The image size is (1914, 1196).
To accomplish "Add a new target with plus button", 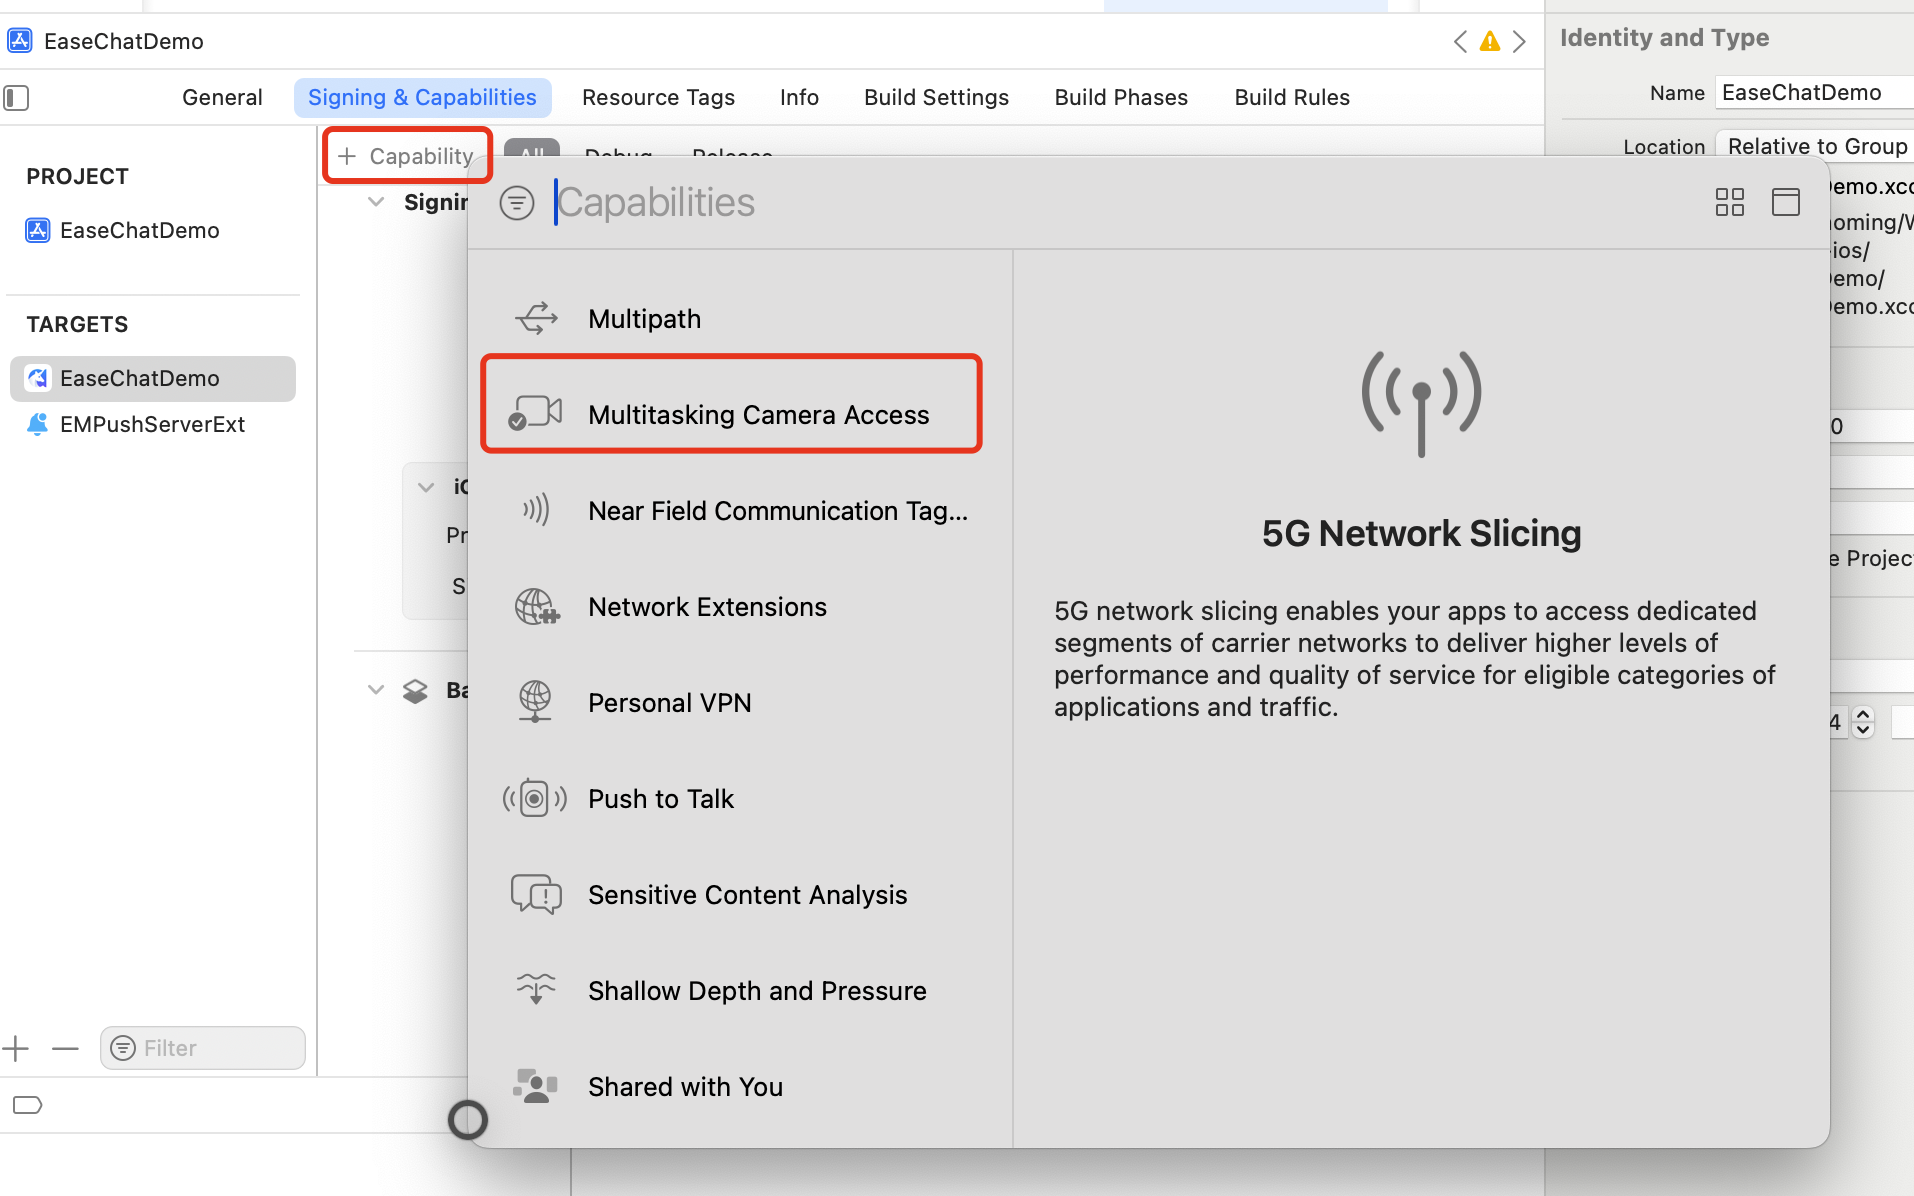I will (x=16, y=1048).
